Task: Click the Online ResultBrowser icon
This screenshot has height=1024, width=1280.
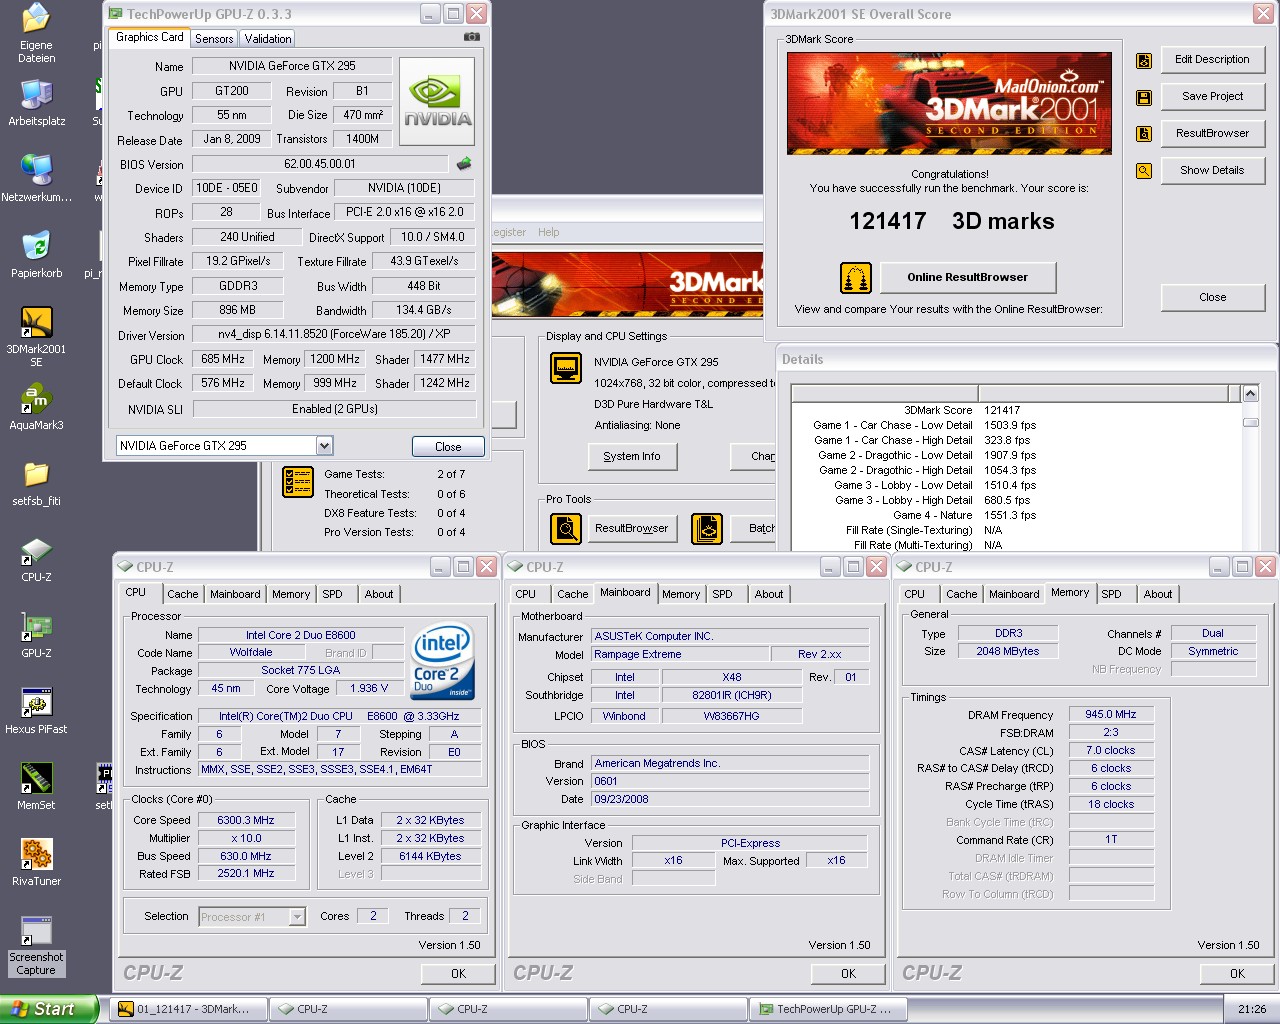Action: click(856, 278)
